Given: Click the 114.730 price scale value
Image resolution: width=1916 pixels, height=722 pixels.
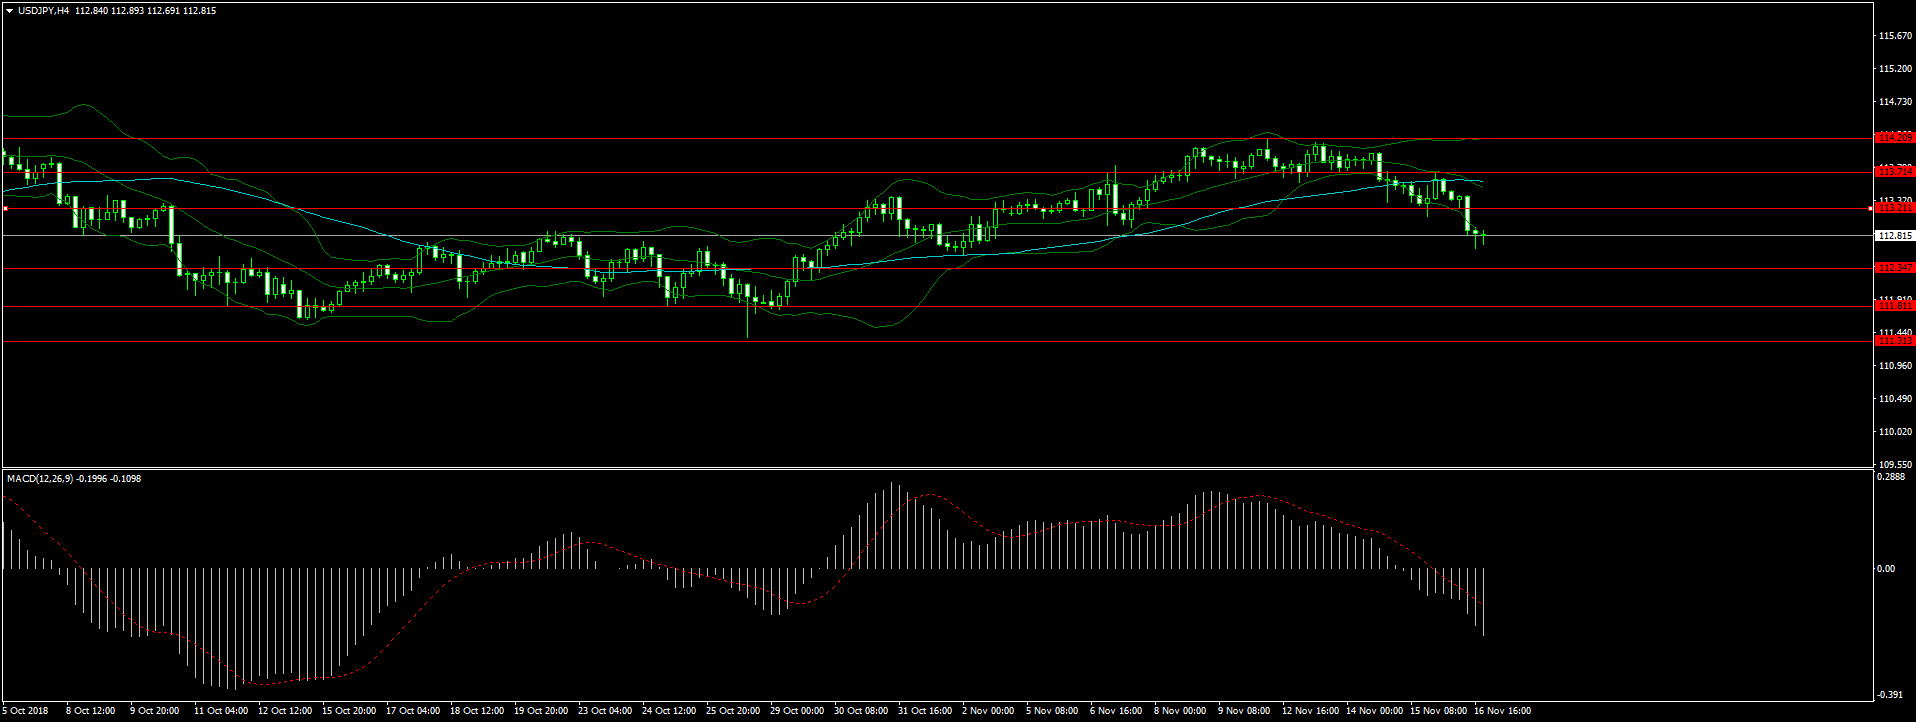Looking at the screenshot, I should 1896,102.
